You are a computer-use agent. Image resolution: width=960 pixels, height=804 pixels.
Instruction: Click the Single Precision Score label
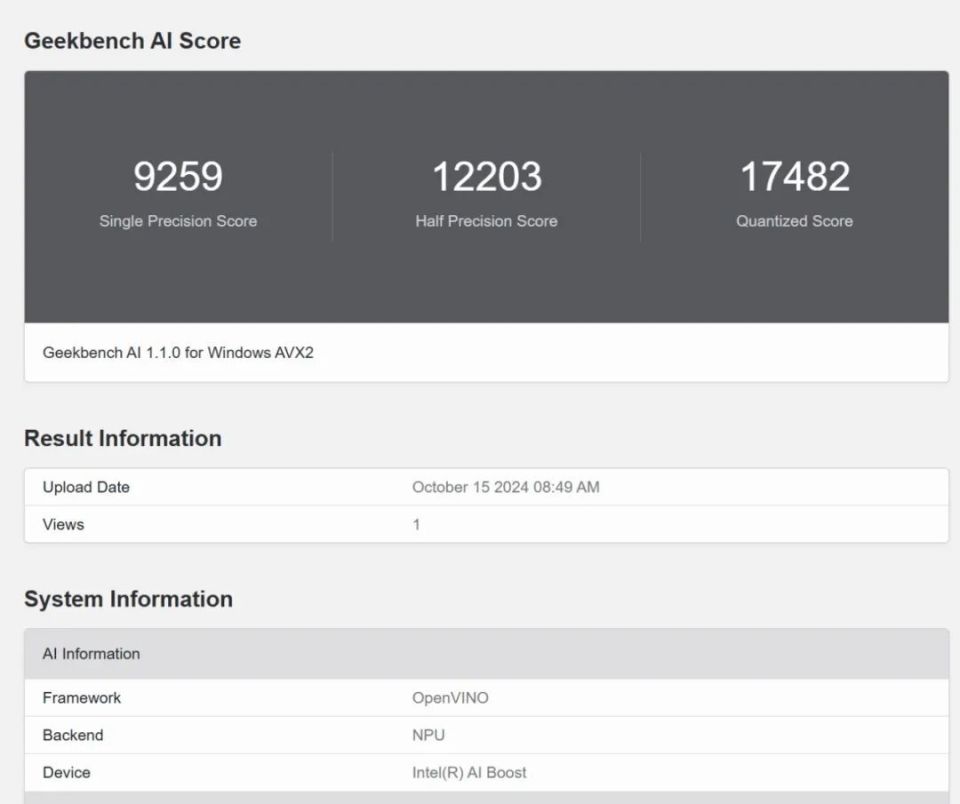pyautogui.click(x=178, y=221)
